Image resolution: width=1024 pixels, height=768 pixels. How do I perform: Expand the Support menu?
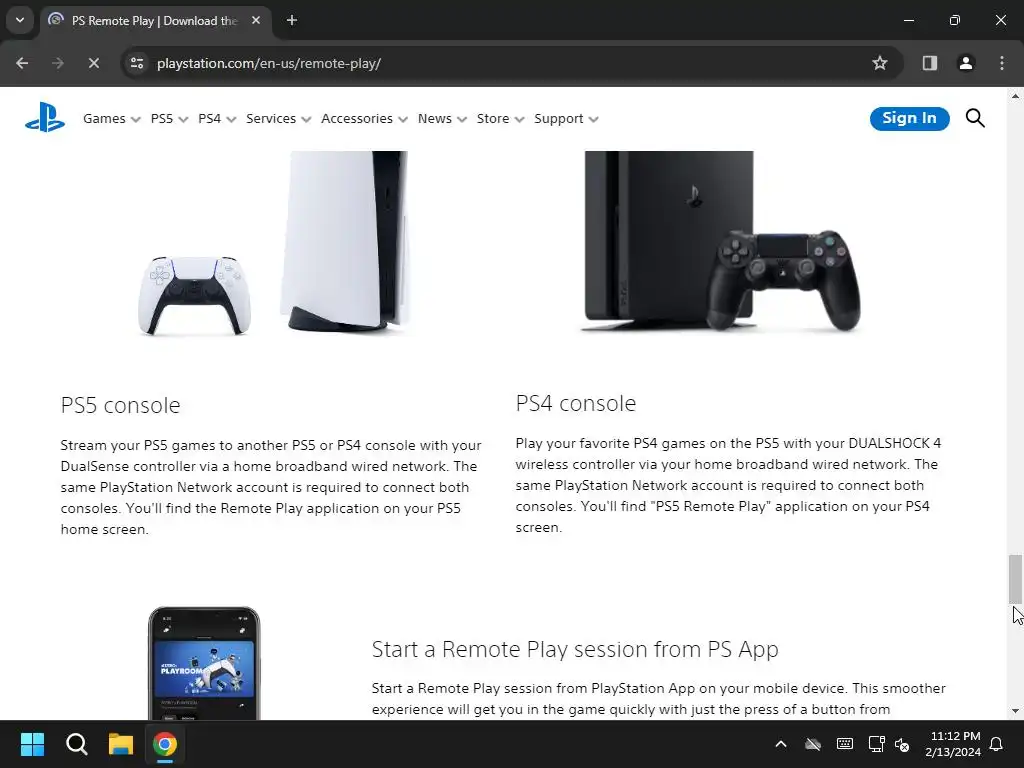[x=566, y=119]
